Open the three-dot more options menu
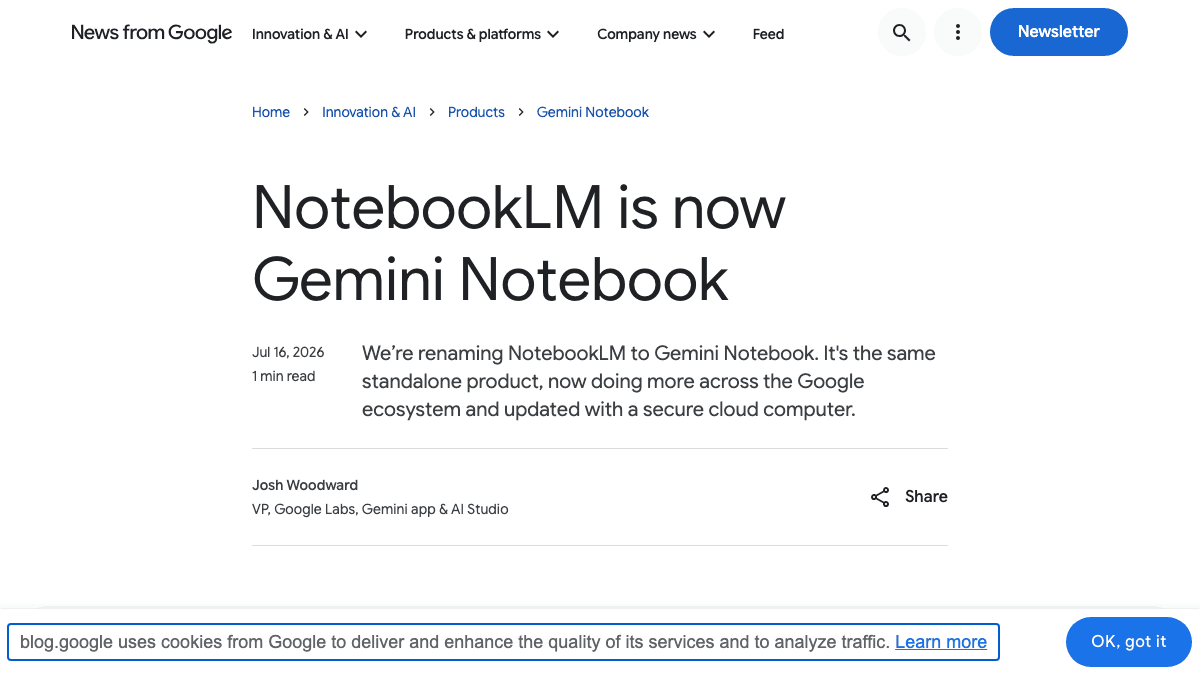Screen dimensions: 1200x675 click(x=958, y=32)
